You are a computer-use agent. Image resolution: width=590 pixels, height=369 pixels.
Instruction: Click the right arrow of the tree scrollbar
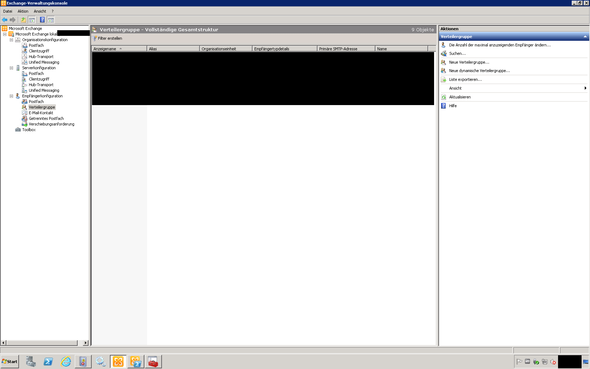[85, 343]
